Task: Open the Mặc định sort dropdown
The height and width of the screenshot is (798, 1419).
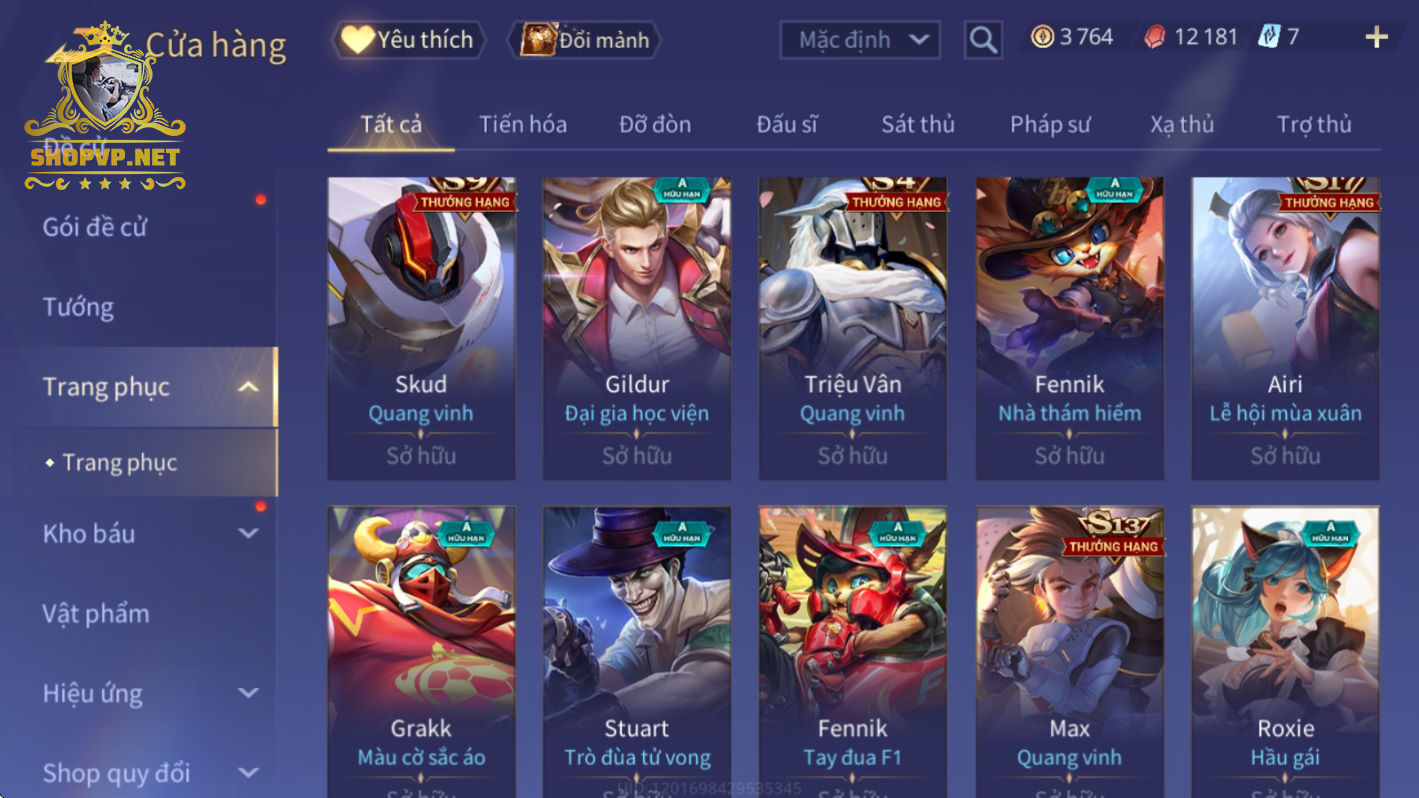Action: (860, 40)
